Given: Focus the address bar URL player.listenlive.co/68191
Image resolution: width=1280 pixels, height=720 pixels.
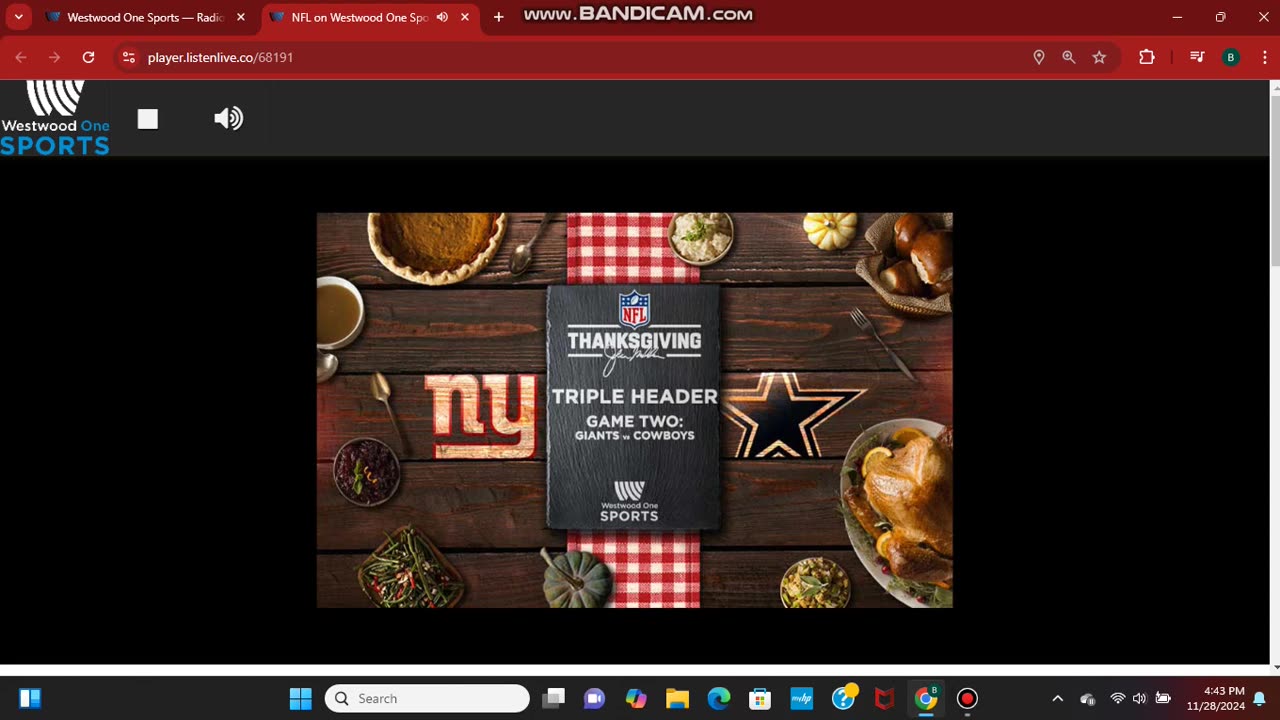Looking at the screenshot, I should [220, 57].
